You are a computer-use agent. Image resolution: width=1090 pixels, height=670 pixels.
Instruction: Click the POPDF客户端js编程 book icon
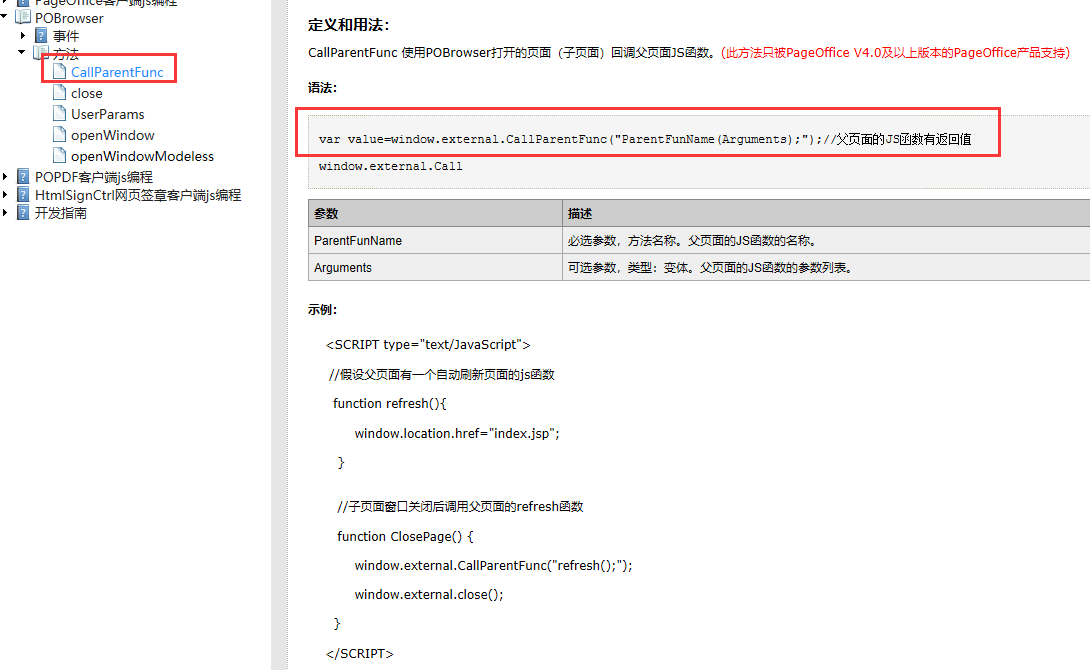[x=23, y=177]
